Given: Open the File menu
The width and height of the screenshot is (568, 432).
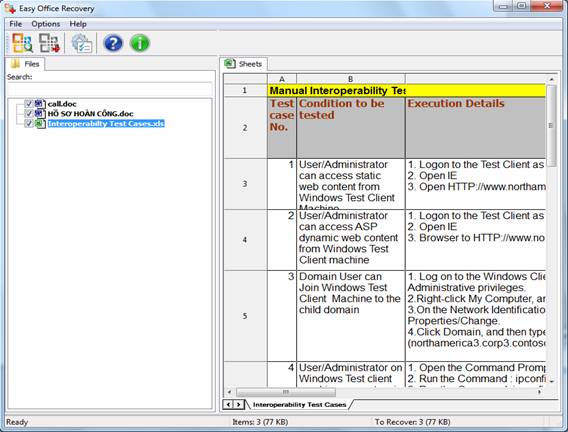Looking at the screenshot, I should pos(16,24).
